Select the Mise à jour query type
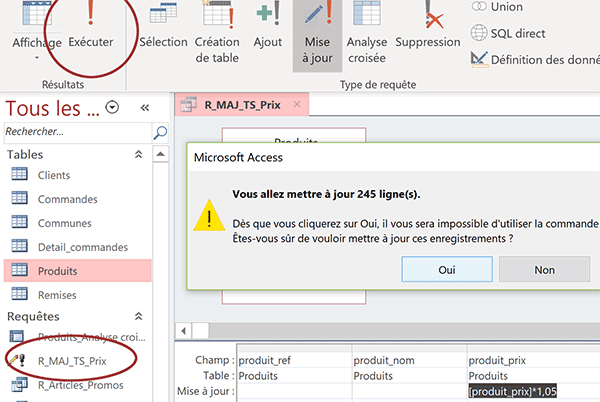 [317, 34]
